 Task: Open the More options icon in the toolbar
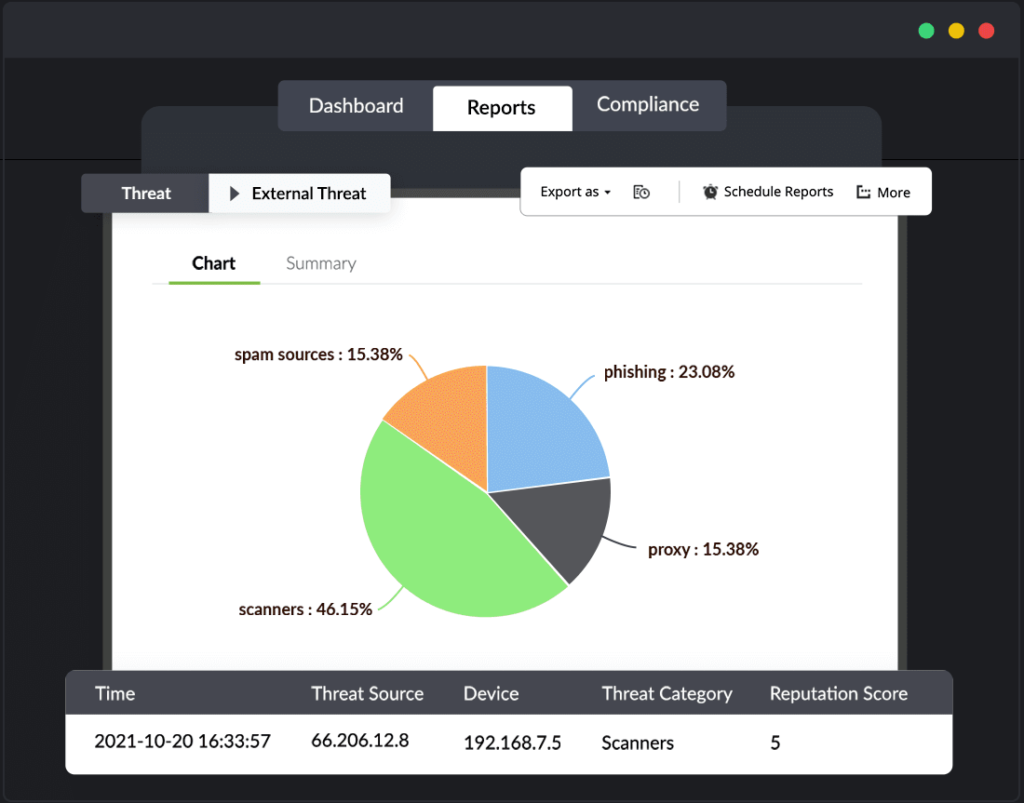(x=861, y=192)
